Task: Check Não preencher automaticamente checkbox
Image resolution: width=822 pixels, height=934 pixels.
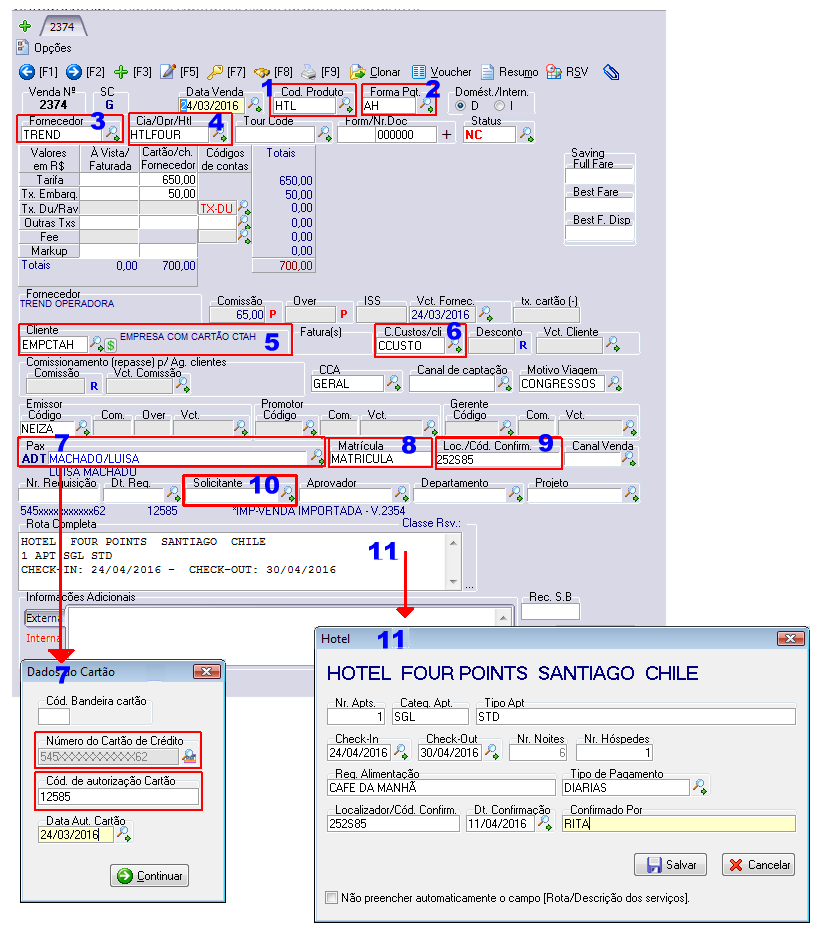Action: (332, 897)
